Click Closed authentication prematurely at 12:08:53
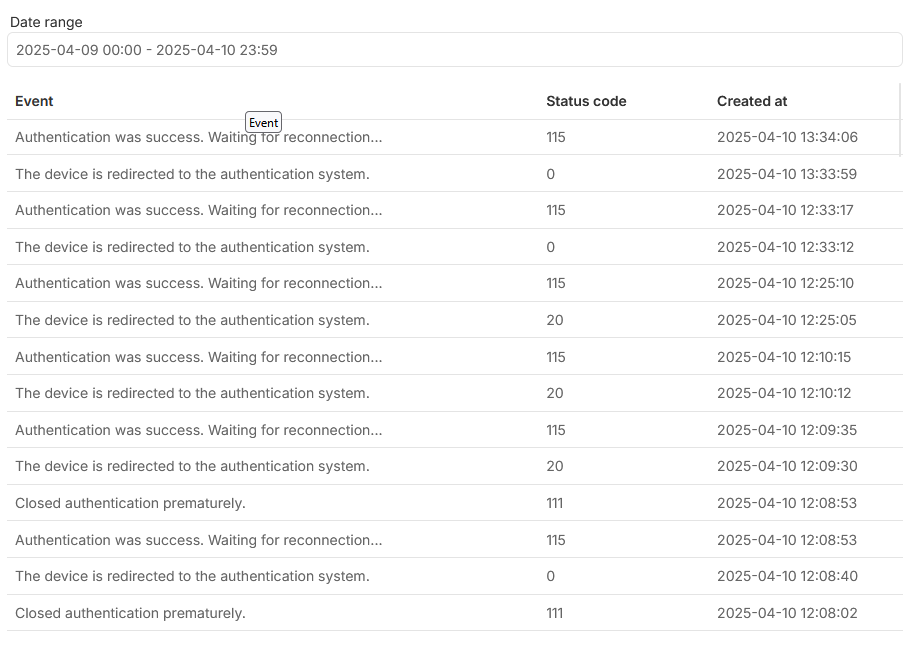 pos(455,503)
